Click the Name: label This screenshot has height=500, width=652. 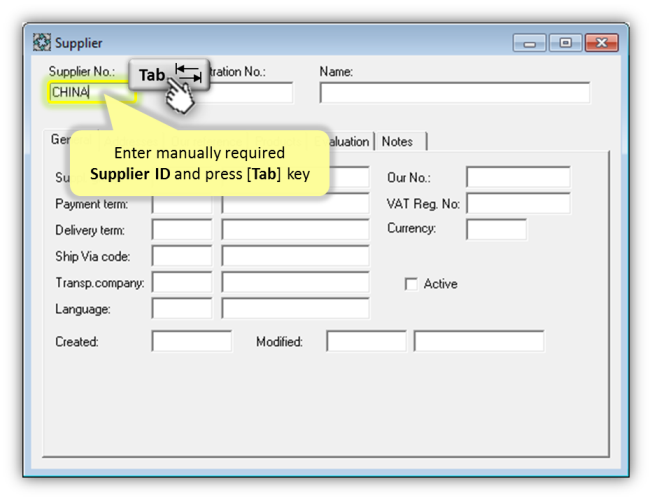[336, 72]
